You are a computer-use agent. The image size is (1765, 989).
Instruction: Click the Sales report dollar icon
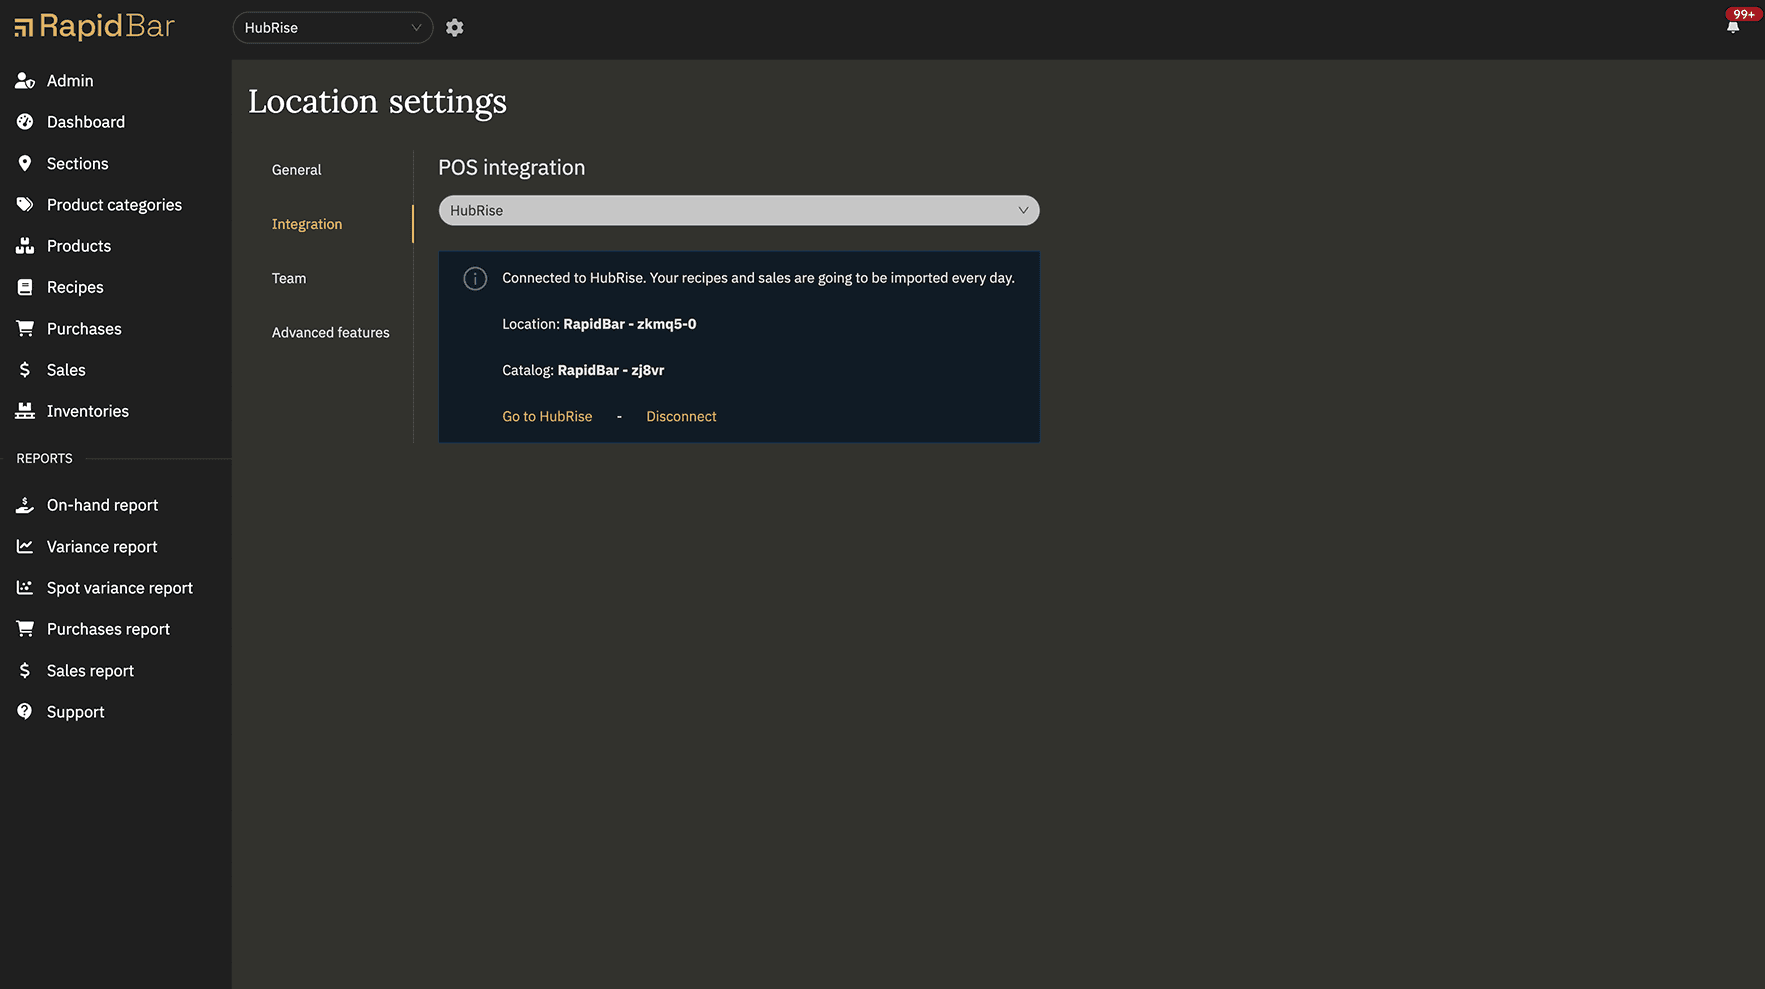[x=25, y=670]
